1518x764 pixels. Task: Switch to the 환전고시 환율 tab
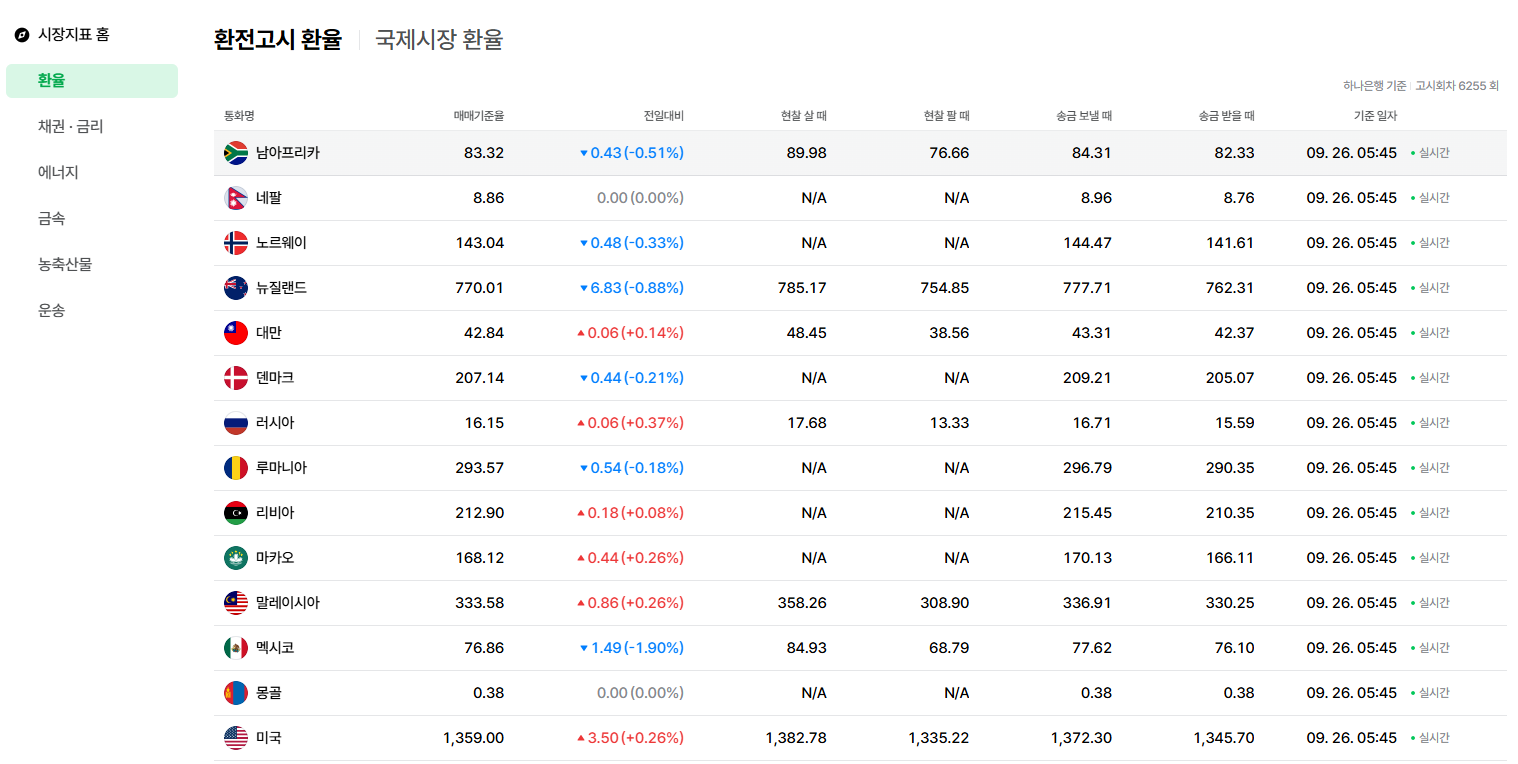(278, 40)
